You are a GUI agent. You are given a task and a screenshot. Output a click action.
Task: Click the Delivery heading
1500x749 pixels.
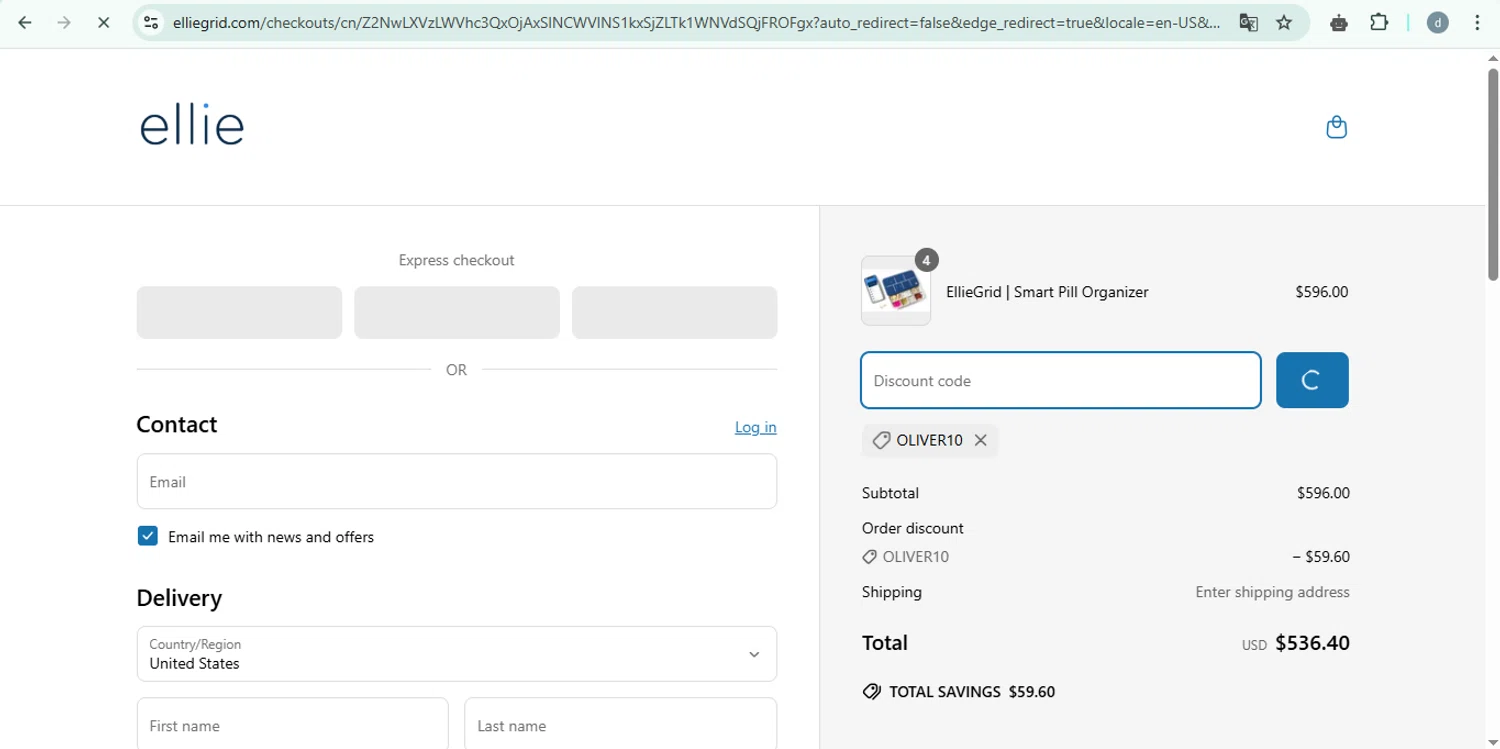pyautogui.click(x=179, y=598)
